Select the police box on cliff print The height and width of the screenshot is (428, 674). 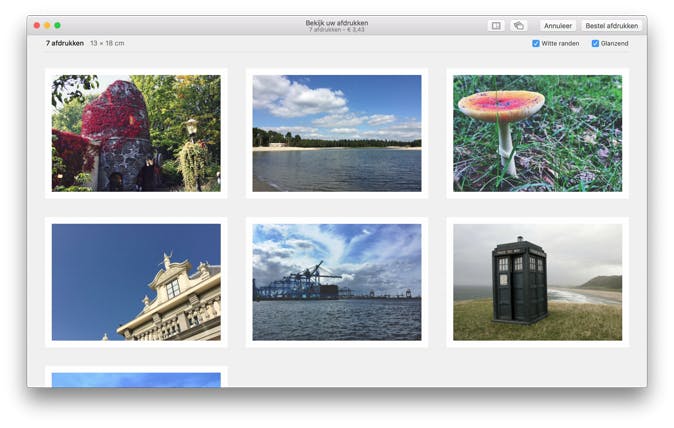click(537, 282)
